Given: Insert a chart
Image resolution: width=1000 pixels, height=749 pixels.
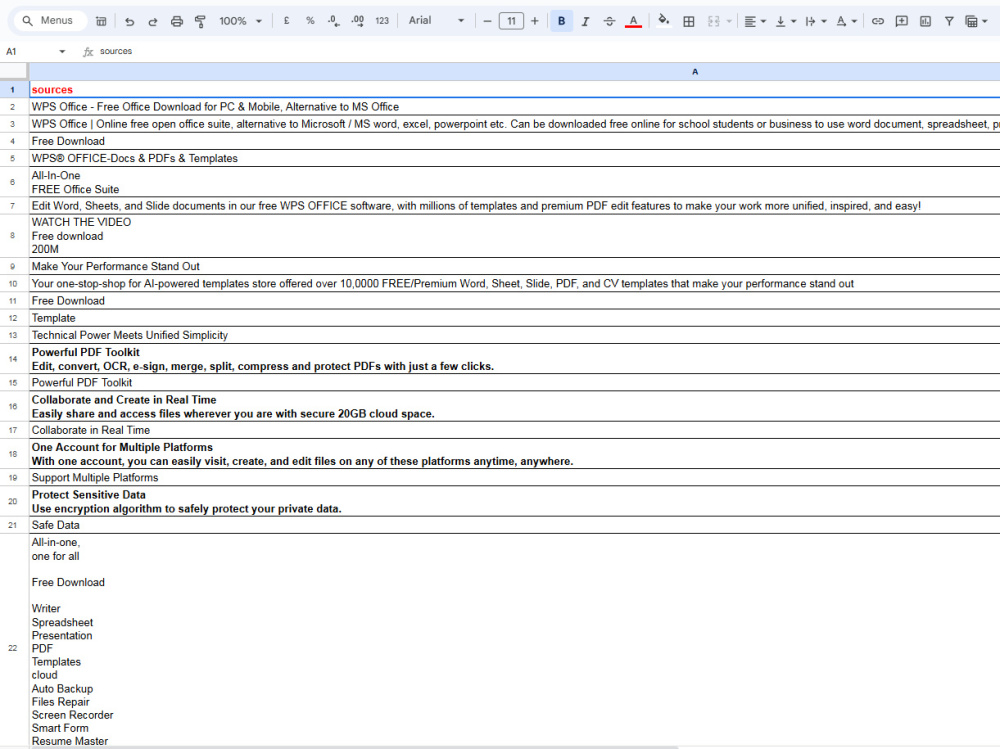Looking at the screenshot, I should pyautogui.click(x=925, y=21).
